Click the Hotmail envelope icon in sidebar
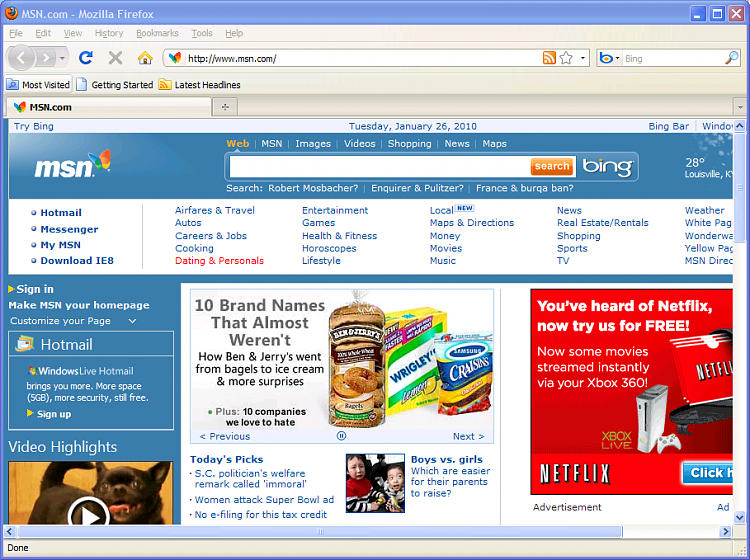 tap(24, 344)
